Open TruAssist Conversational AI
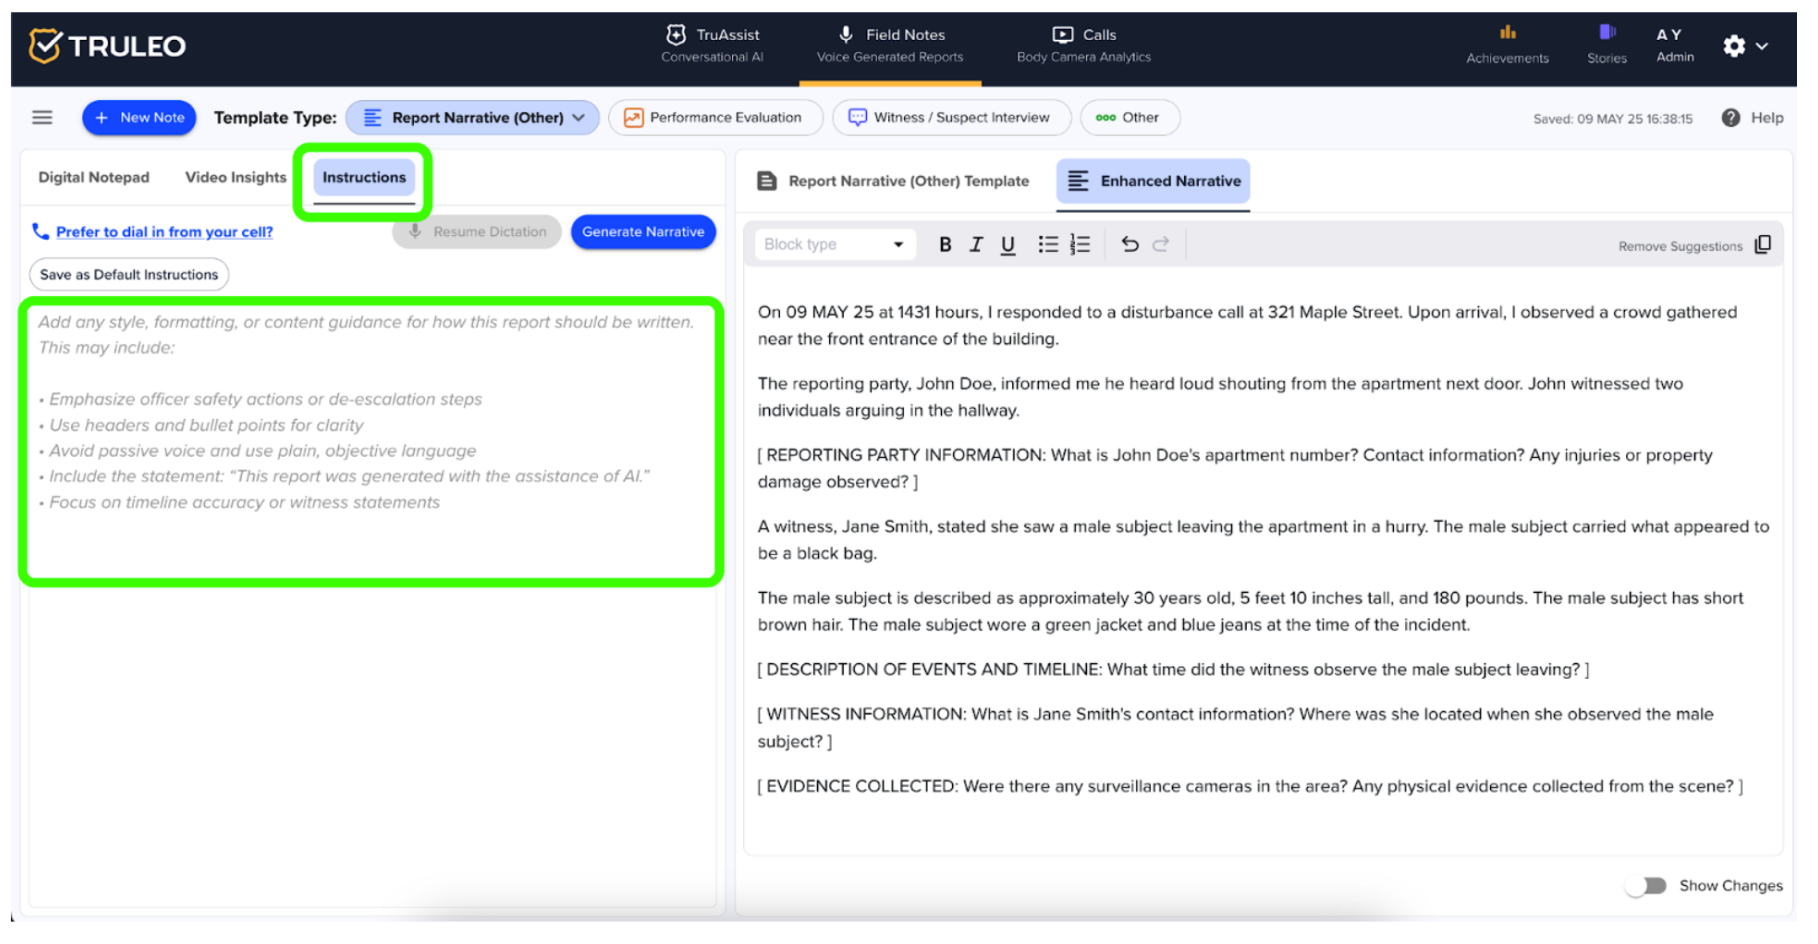Screen dimensions: 1818x944 click(x=712, y=45)
